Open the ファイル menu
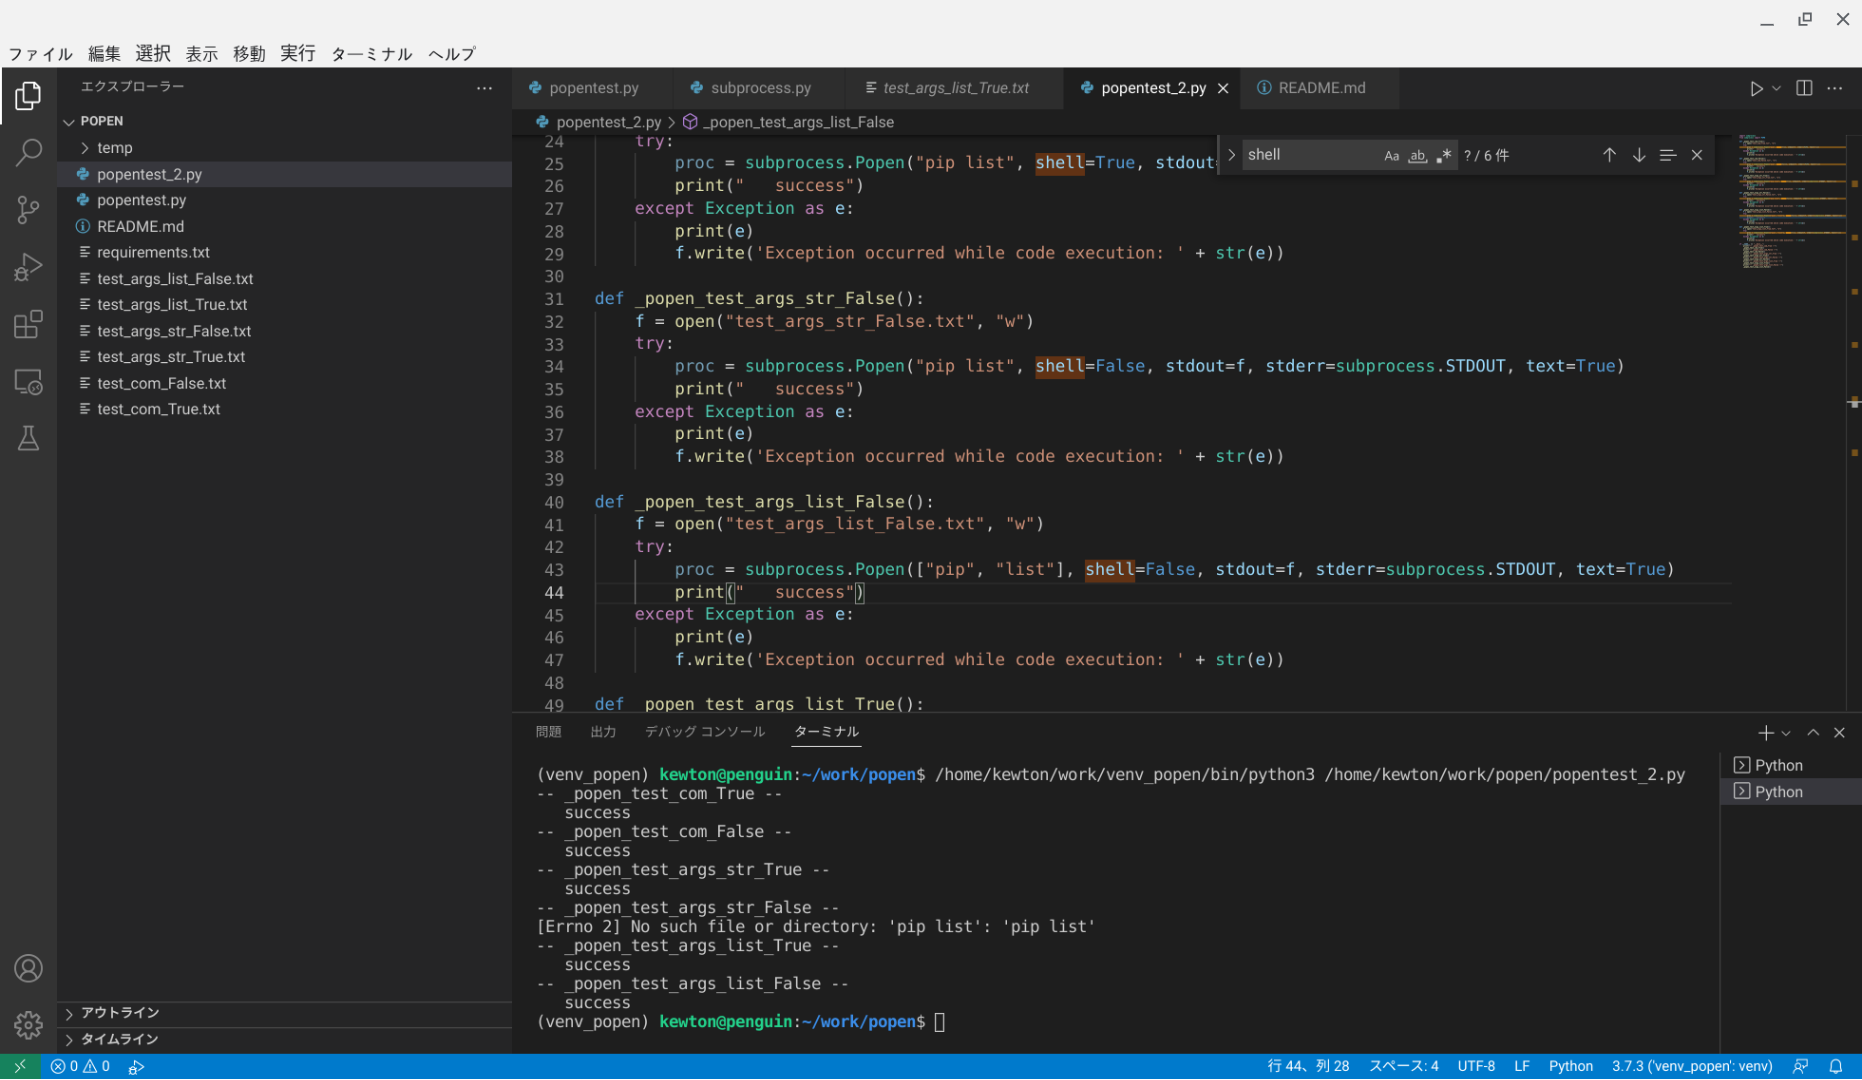The height and width of the screenshot is (1080, 1862). (40, 54)
